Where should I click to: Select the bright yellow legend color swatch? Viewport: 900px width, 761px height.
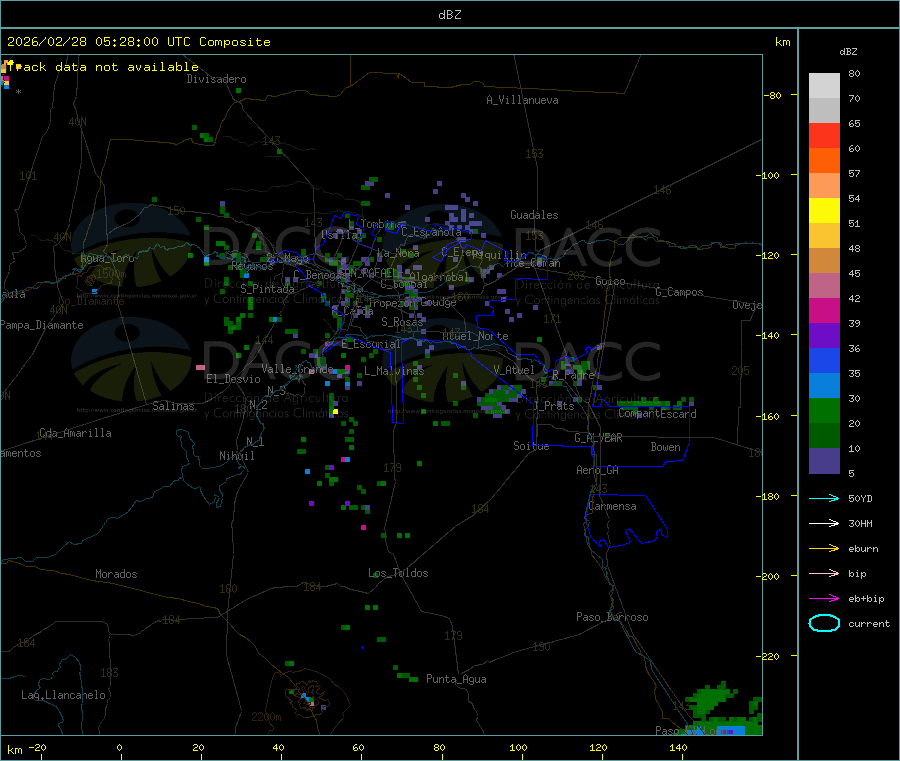[824, 211]
